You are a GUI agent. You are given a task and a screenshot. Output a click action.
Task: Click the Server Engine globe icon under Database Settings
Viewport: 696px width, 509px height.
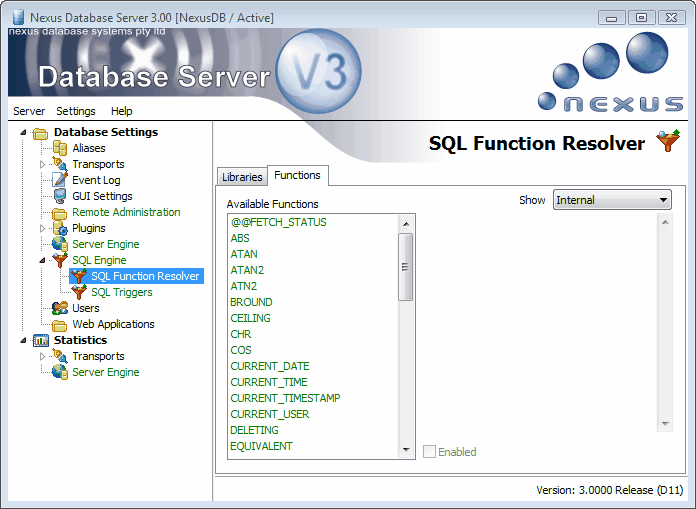[x=59, y=244]
